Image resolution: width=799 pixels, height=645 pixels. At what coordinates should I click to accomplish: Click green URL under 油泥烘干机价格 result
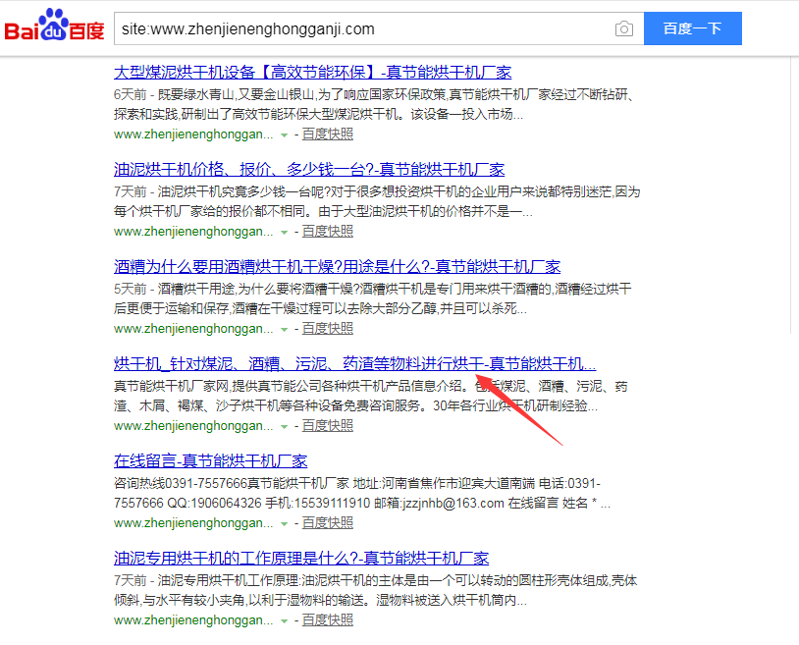coord(194,231)
